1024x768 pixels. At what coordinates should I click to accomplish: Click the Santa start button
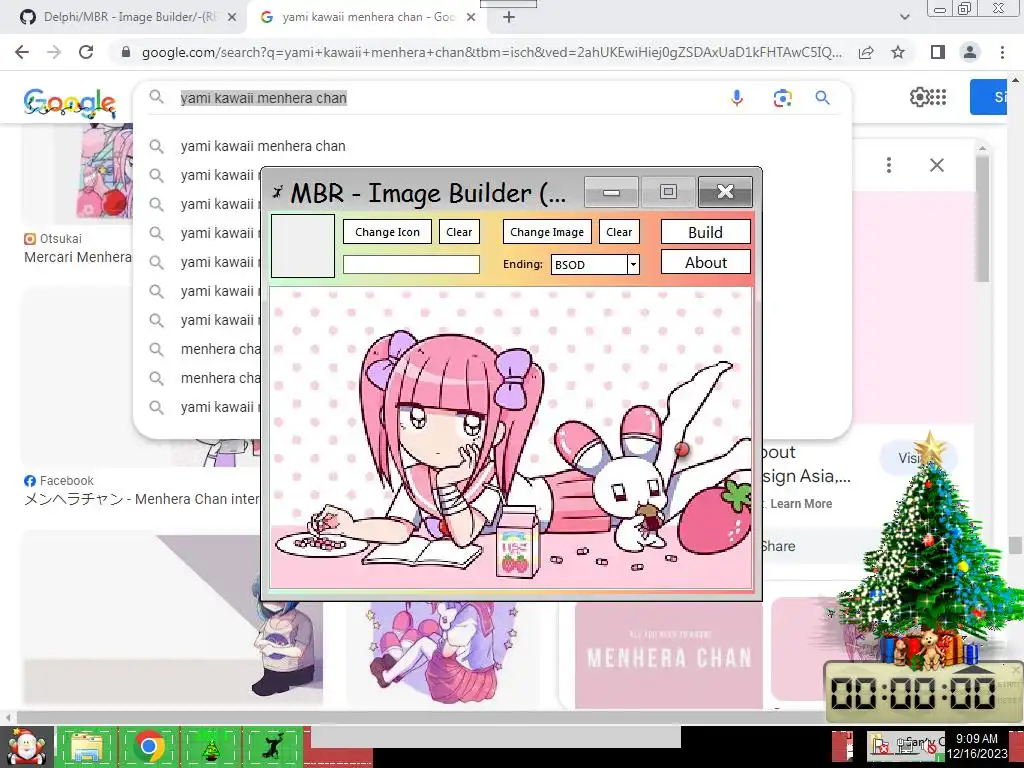click(26, 747)
